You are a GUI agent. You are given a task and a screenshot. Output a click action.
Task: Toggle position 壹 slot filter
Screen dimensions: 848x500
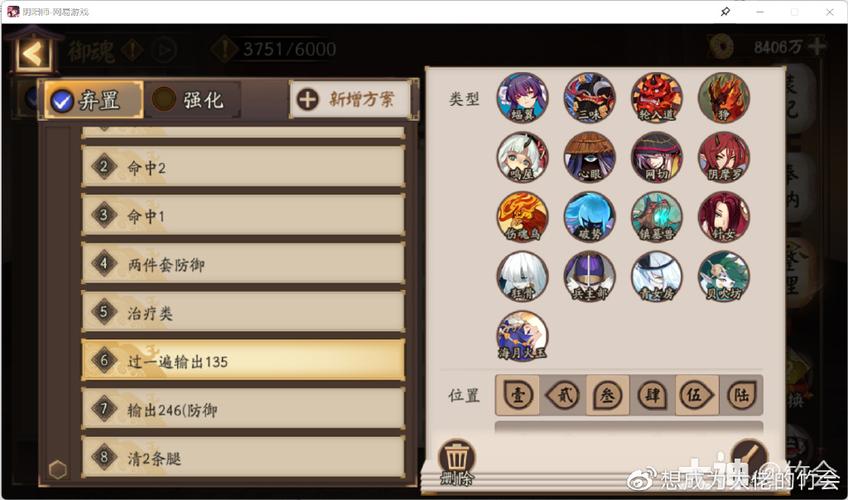[x=518, y=395]
